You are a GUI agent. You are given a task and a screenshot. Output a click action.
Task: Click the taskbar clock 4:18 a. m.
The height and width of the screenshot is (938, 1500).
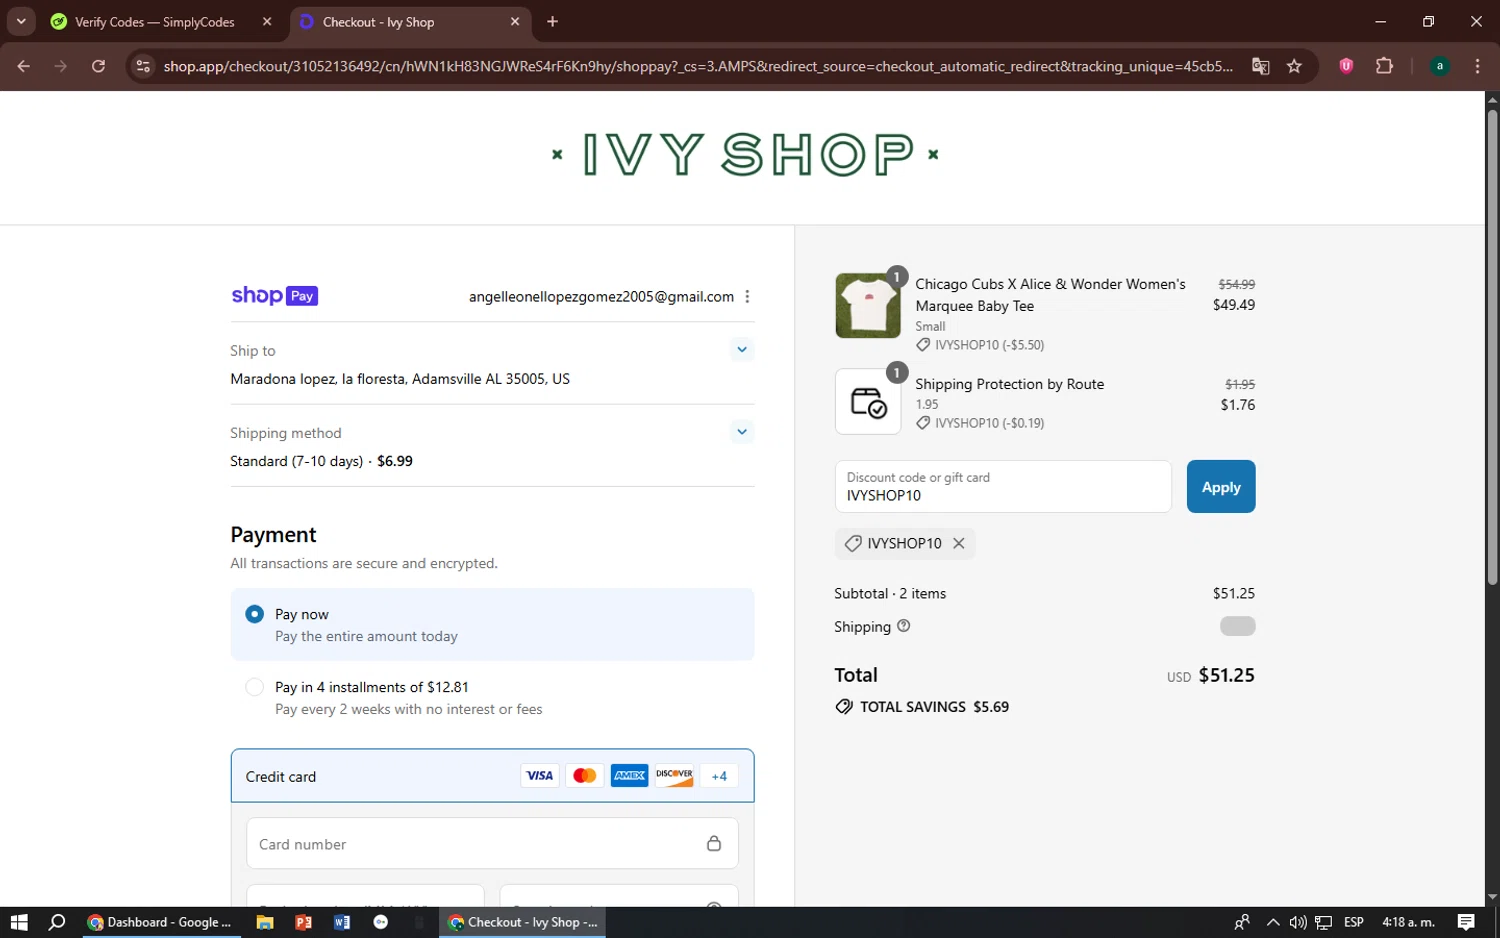1408,922
